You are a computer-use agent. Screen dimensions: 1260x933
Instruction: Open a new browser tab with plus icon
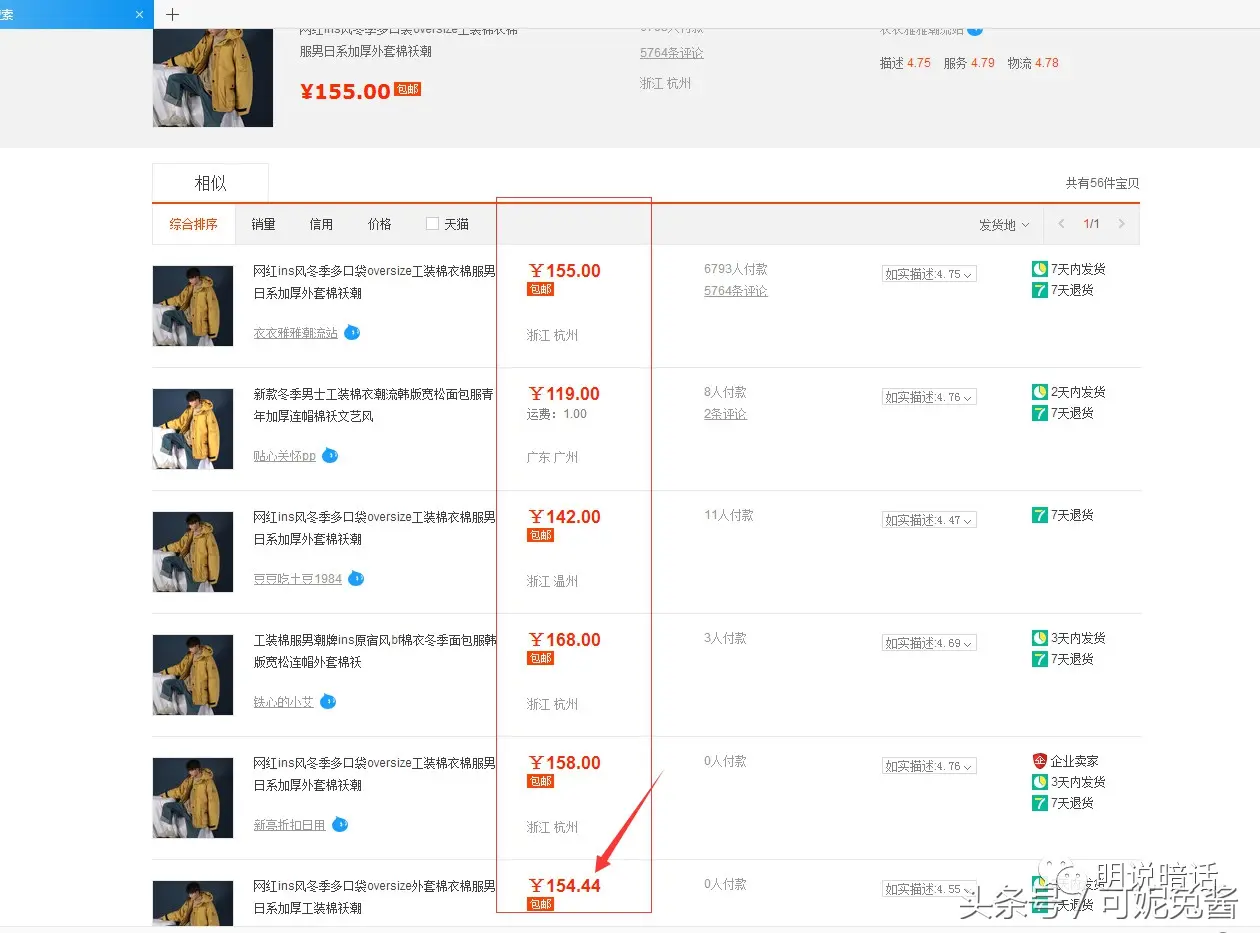(172, 14)
